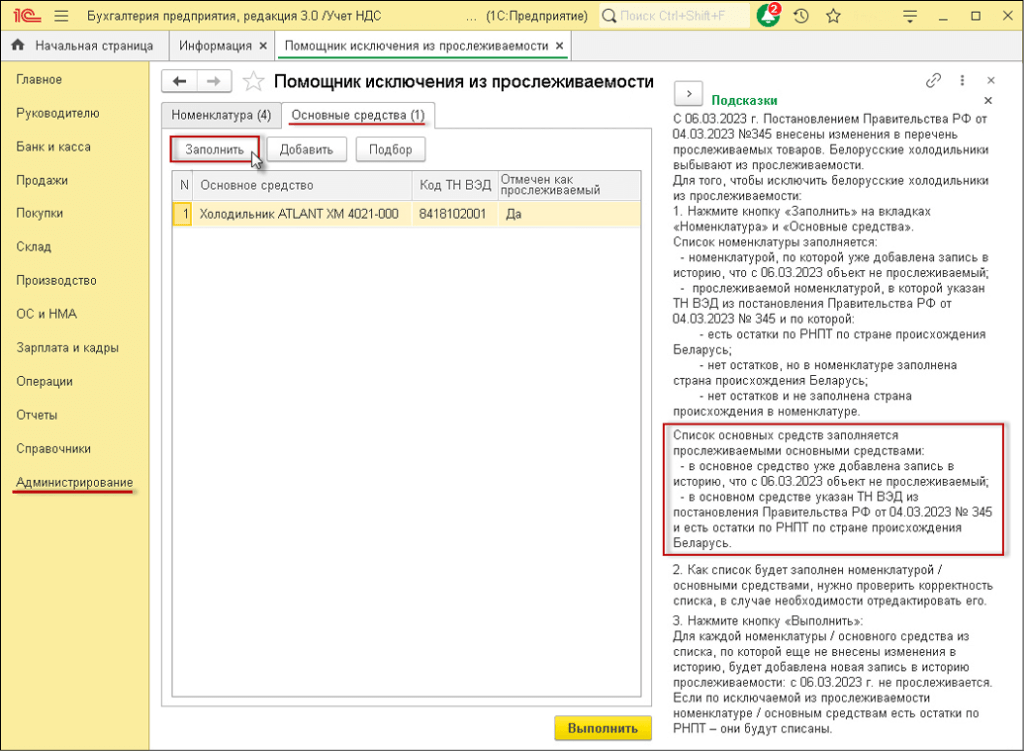
Task: Click the Заполнить button
Action: click(x=214, y=150)
